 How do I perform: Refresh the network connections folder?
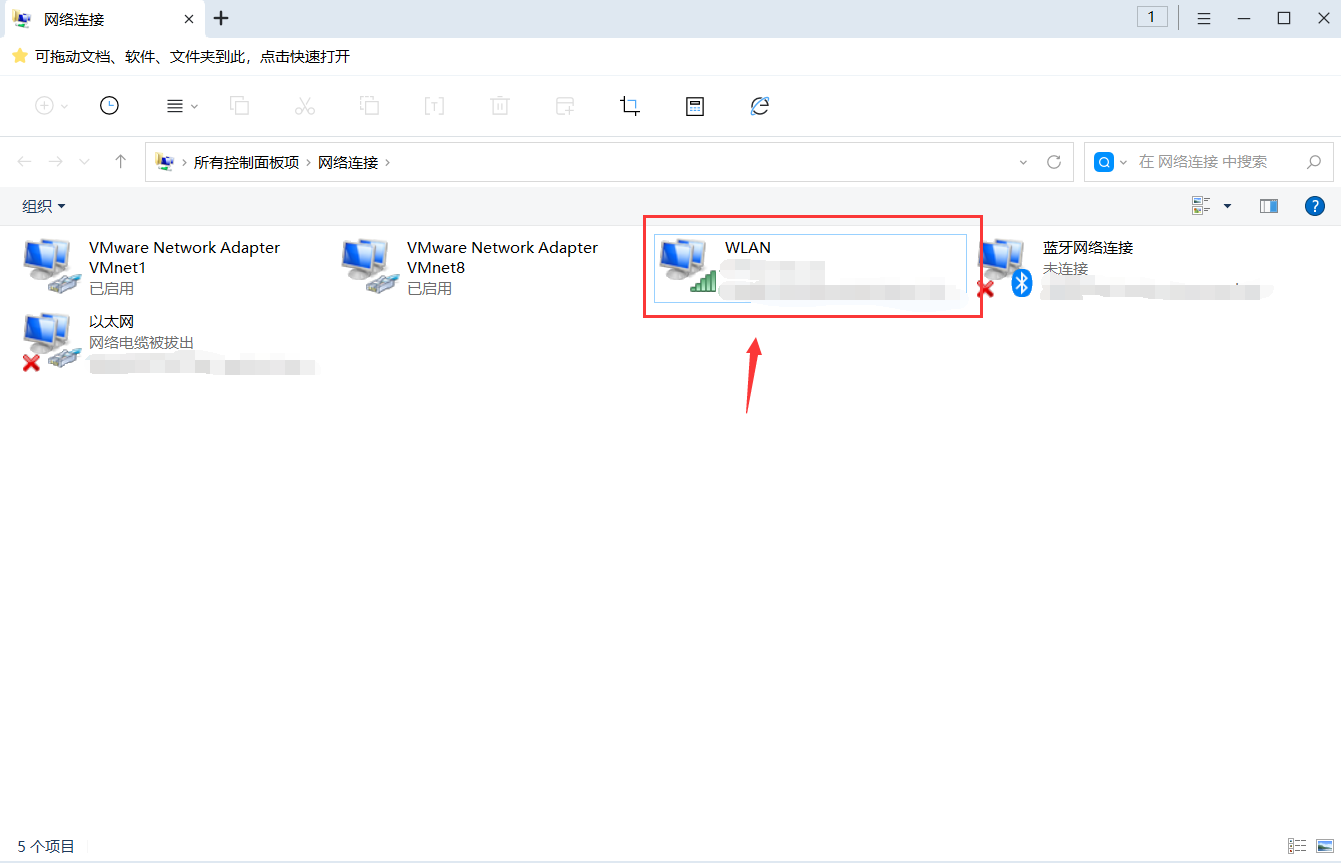(1053, 162)
